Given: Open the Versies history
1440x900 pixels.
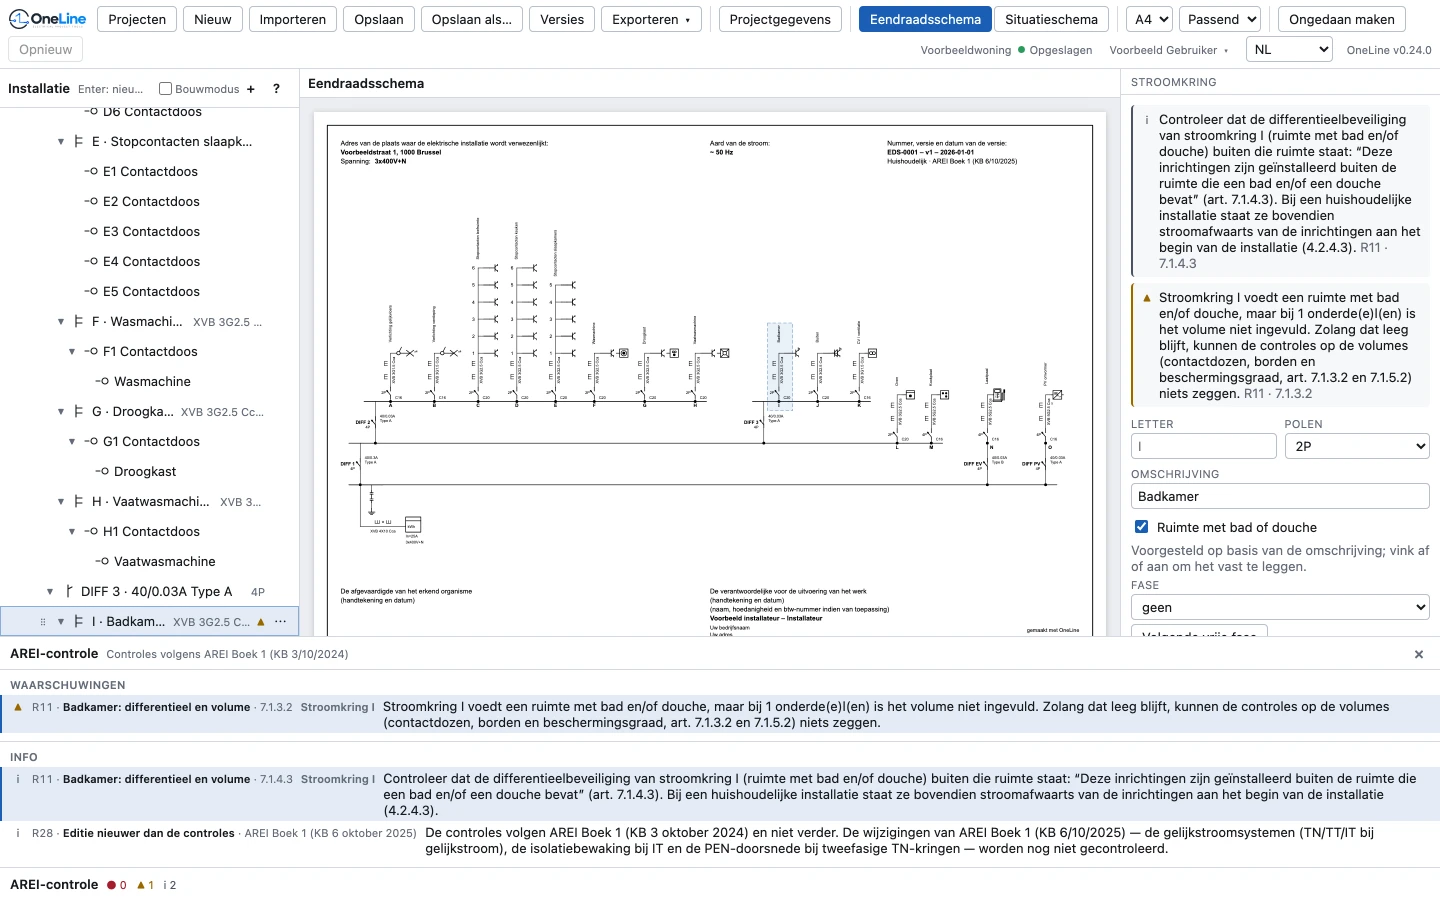Looking at the screenshot, I should (562, 19).
